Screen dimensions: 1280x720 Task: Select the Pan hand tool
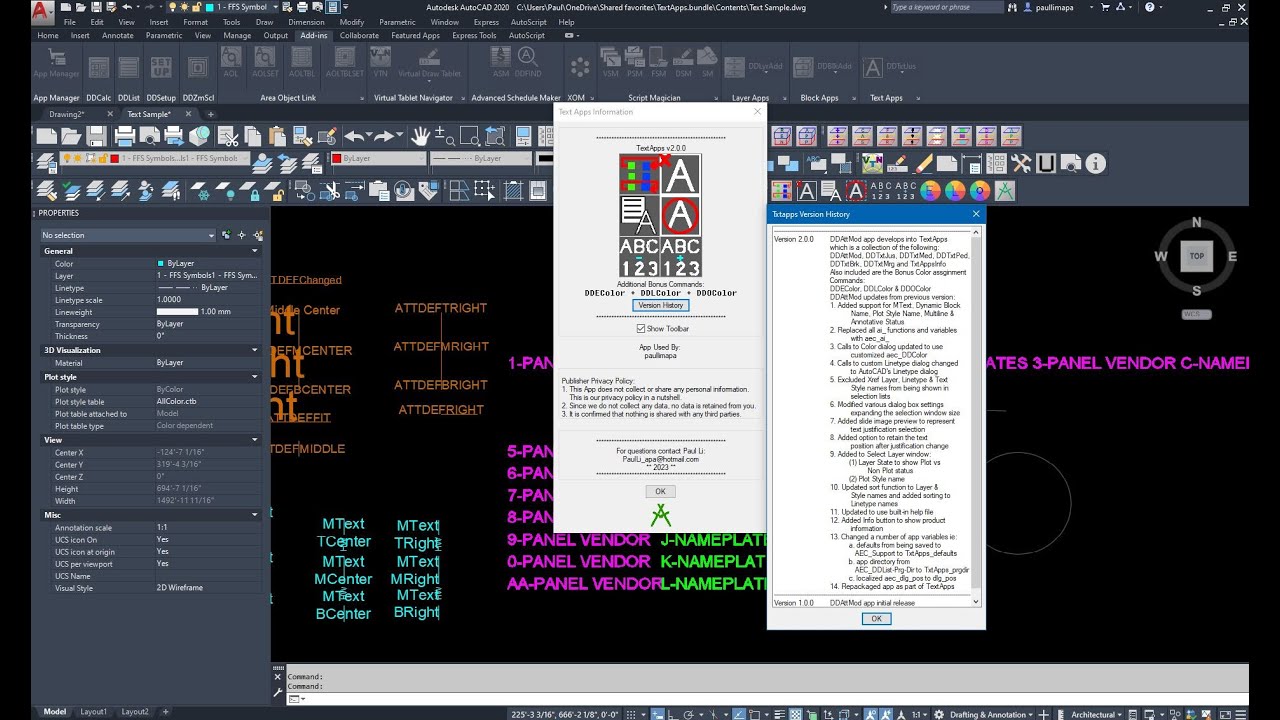click(420, 136)
